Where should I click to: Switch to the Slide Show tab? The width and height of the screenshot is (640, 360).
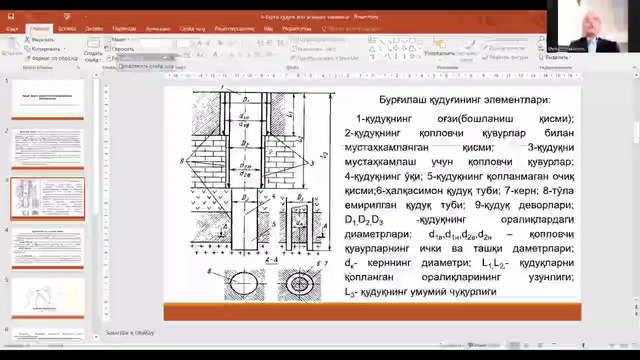point(192,29)
